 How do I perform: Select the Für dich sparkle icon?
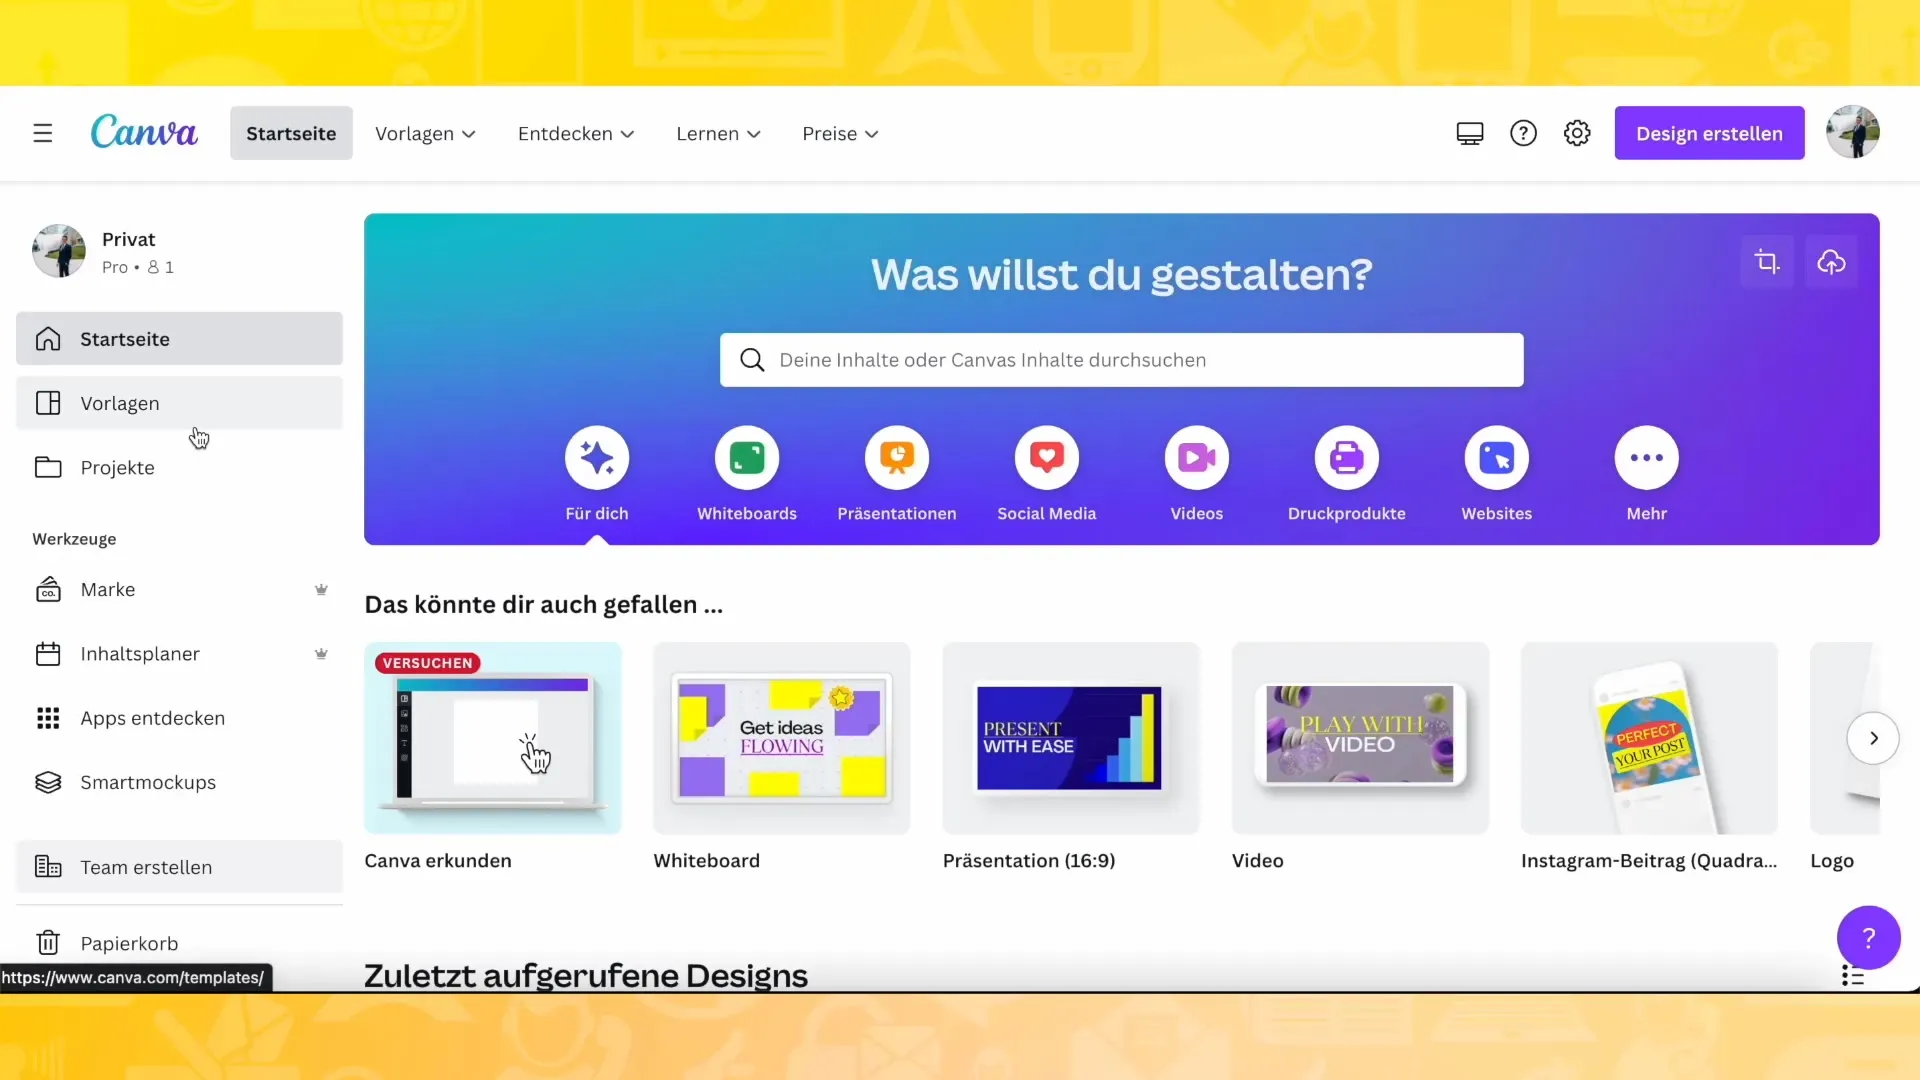(x=597, y=458)
